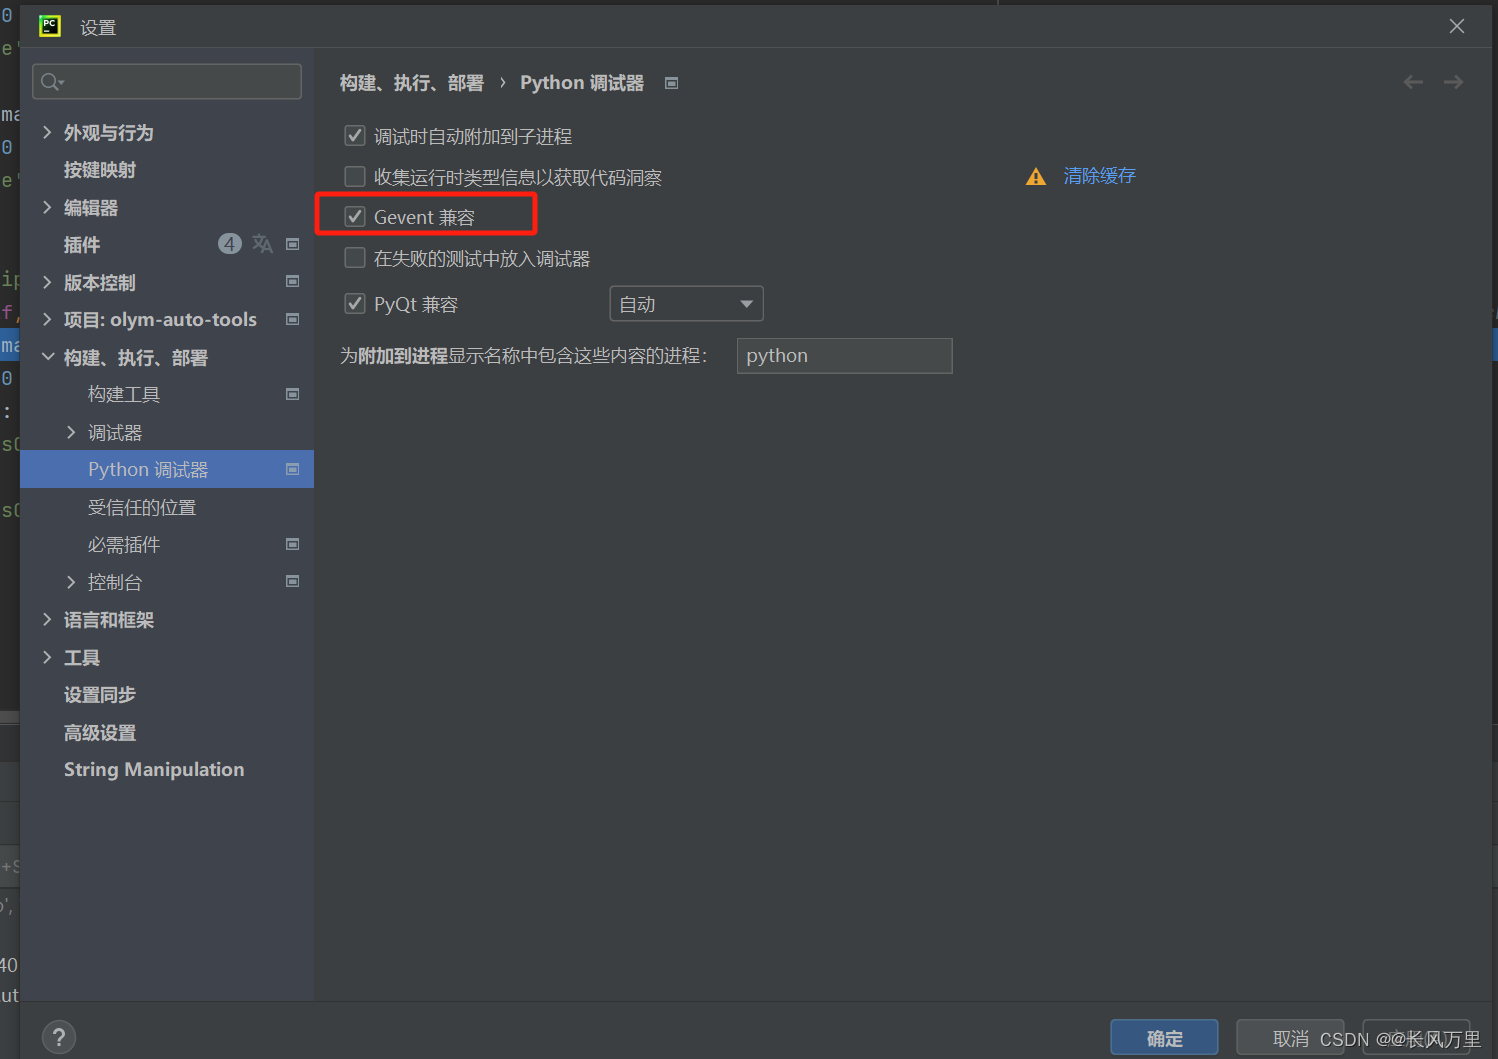Select 构建工具 settings page
Screen dimensions: 1498x1059
click(124, 395)
